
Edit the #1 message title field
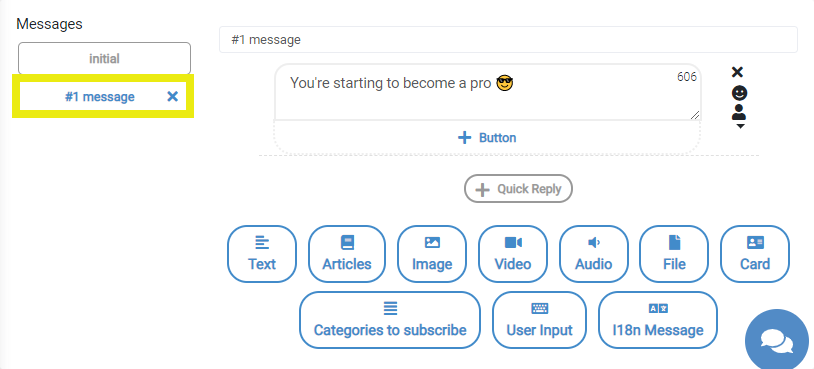(x=508, y=39)
